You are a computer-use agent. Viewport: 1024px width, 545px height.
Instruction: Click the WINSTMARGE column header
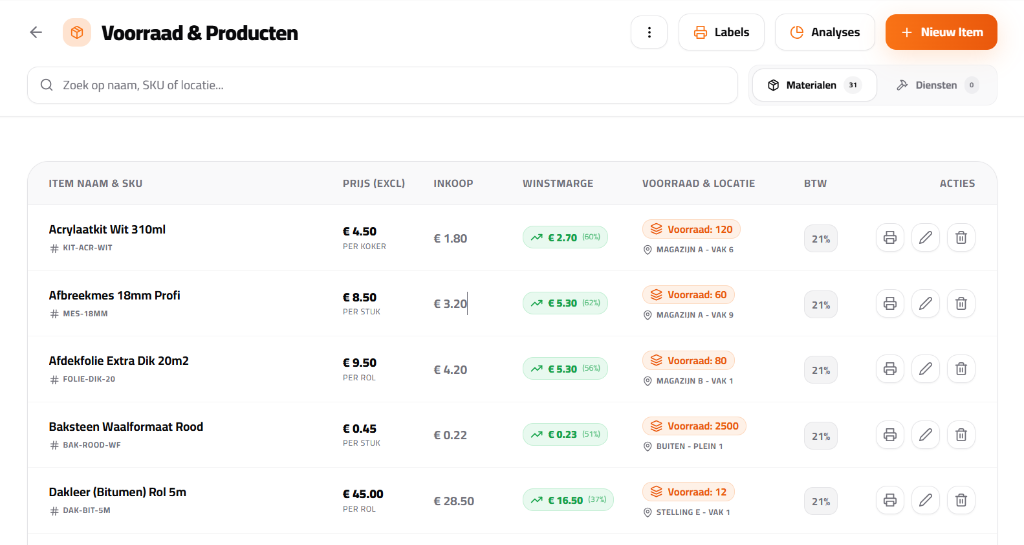[558, 183]
